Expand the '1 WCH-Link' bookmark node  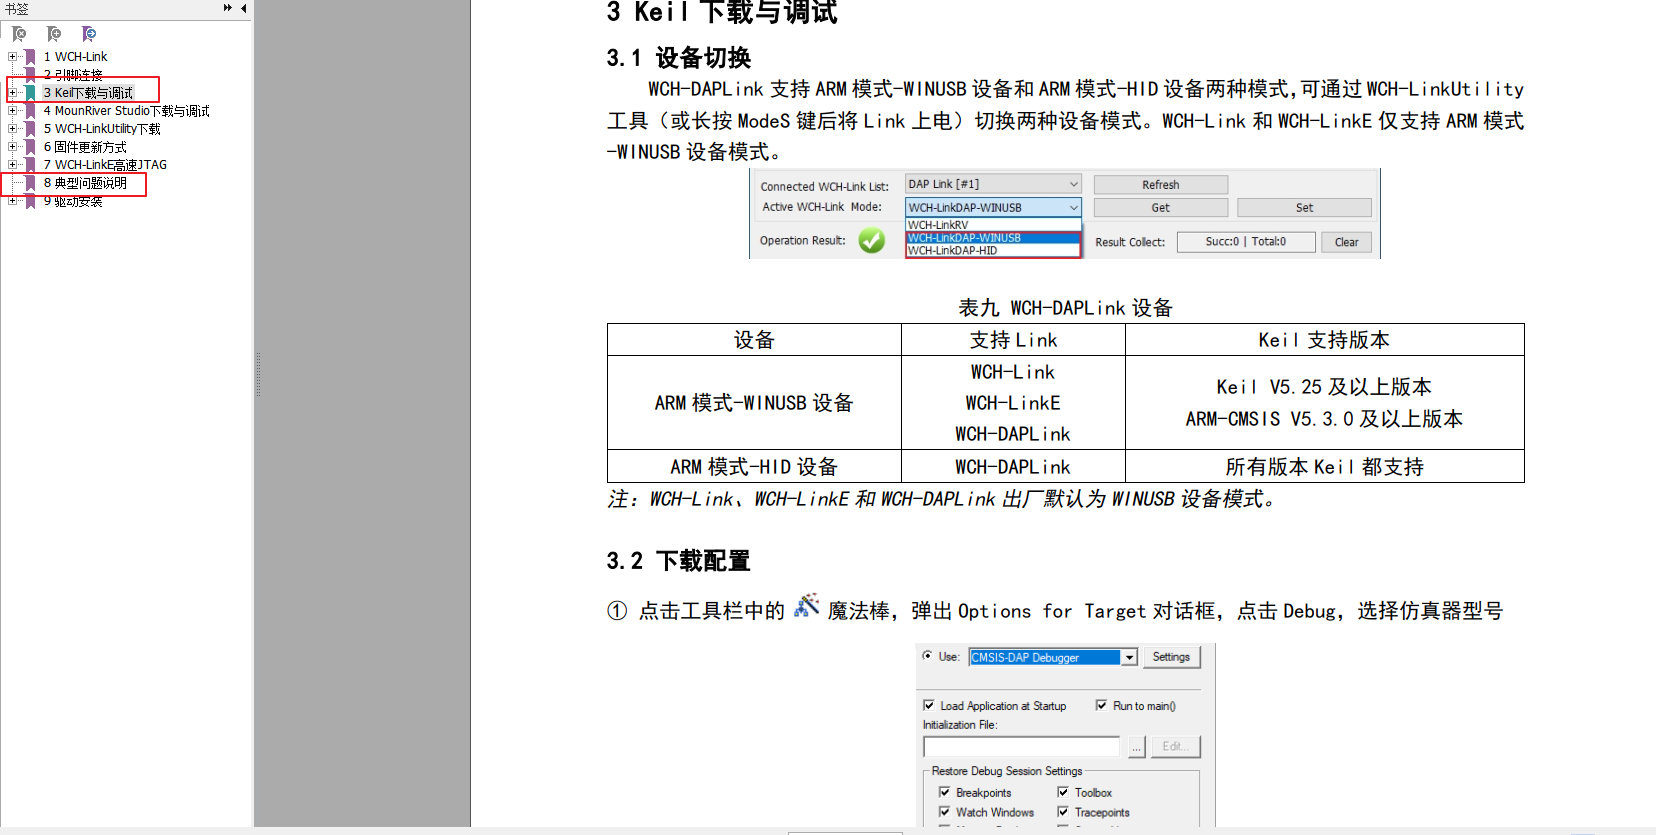[12, 57]
